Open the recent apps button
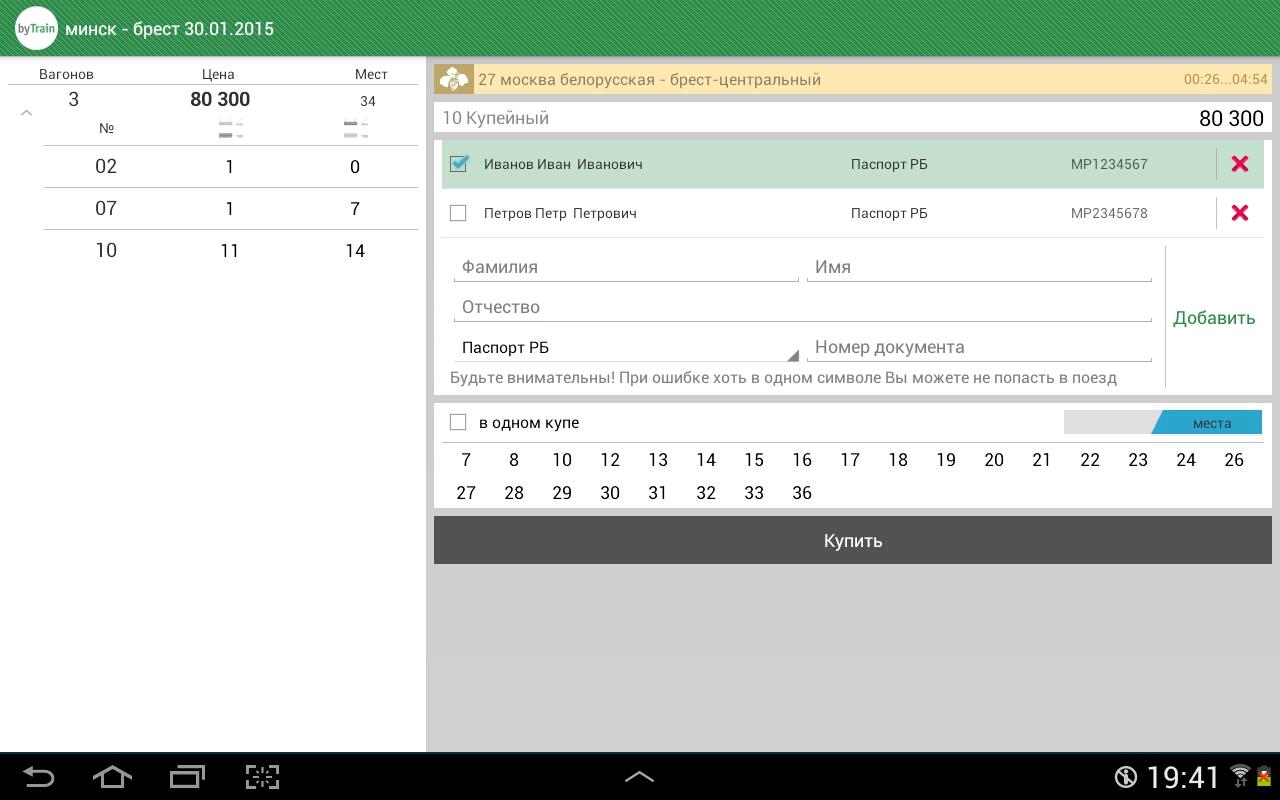This screenshot has height=800, width=1280. (187, 777)
